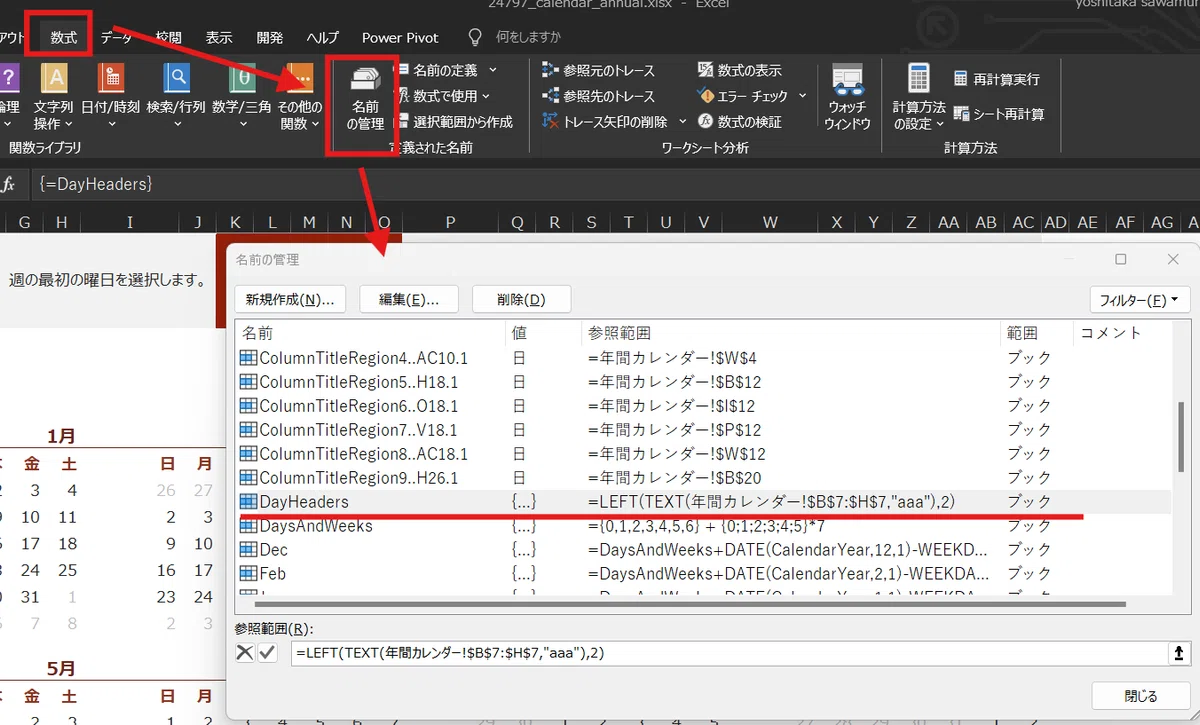The width and height of the screenshot is (1200, 725).
Task: Open the 数学/三角 function library
Action: click(x=241, y=95)
